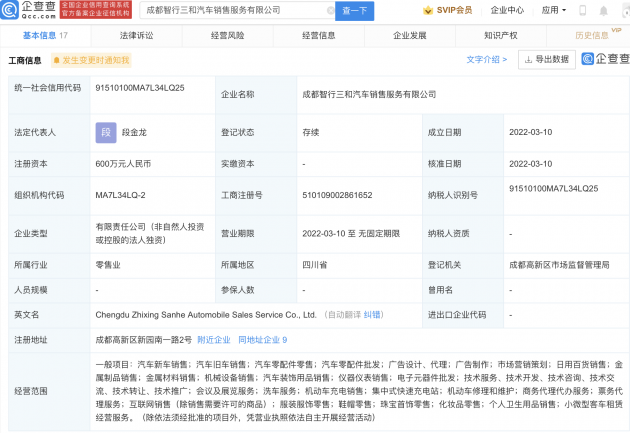The width and height of the screenshot is (630, 433).
Task: Select address 成都高新区新园南一路2号
Action: tap(144, 340)
